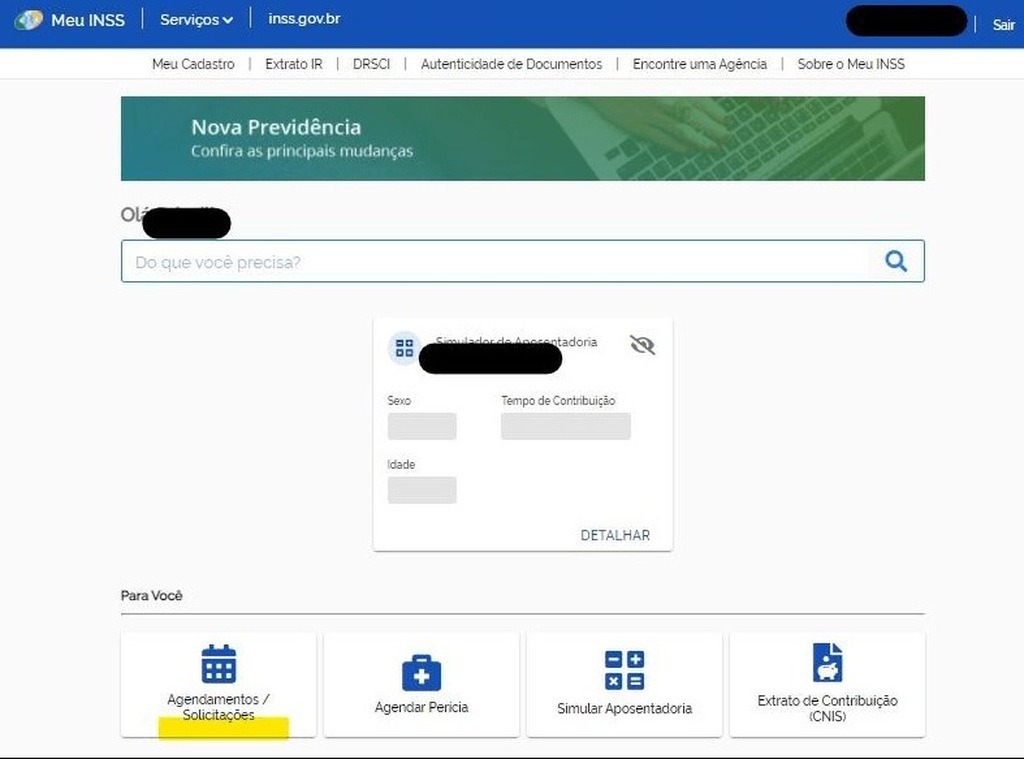The image size is (1024, 759).
Task: Open the inss.gov.br link in header
Action: [304, 19]
